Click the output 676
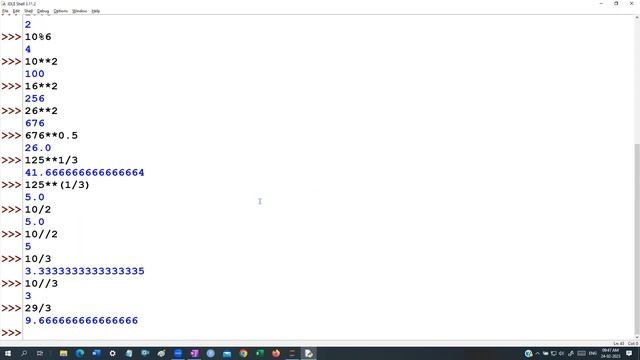640x360 pixels. 35,123
